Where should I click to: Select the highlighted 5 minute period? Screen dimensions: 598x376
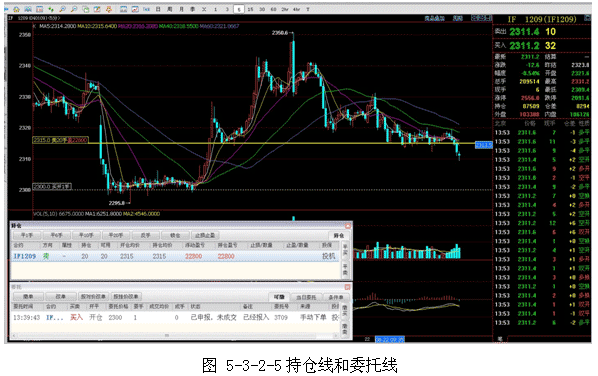tap(239, 9)
